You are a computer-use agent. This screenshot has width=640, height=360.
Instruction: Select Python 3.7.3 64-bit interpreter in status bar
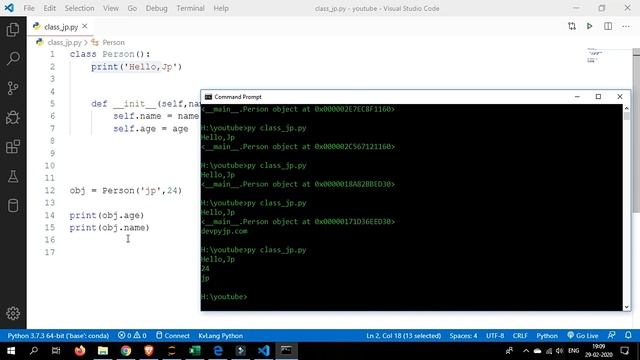58,336
